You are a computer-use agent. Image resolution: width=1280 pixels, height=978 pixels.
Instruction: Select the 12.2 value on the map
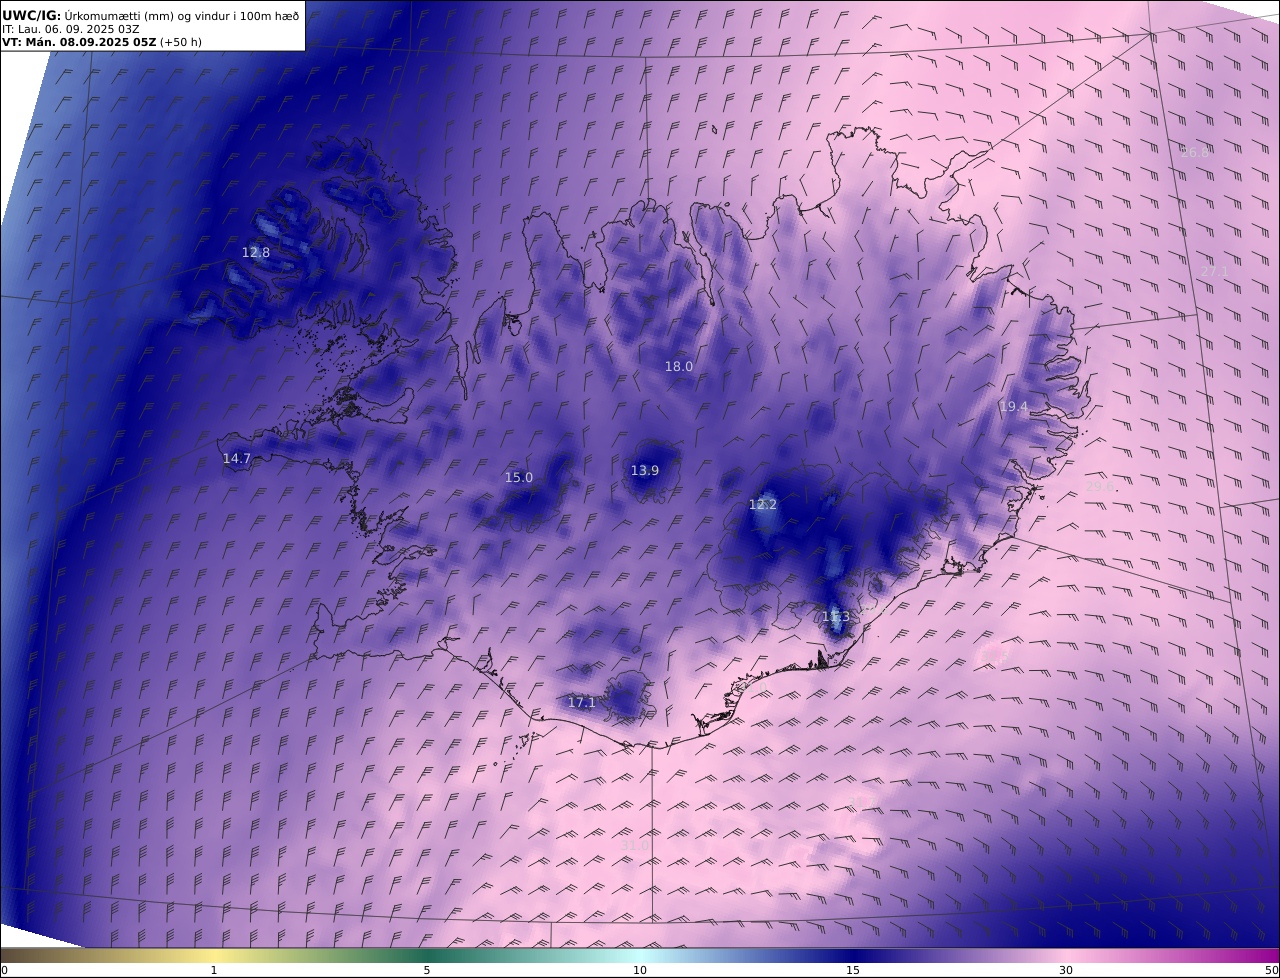[x=763, y=505]
